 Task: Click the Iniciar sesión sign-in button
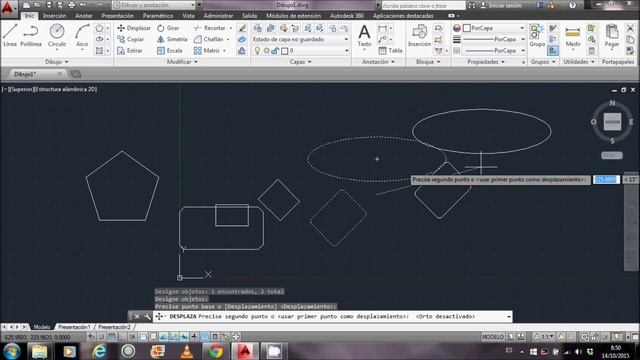click(x=501, y=5)
